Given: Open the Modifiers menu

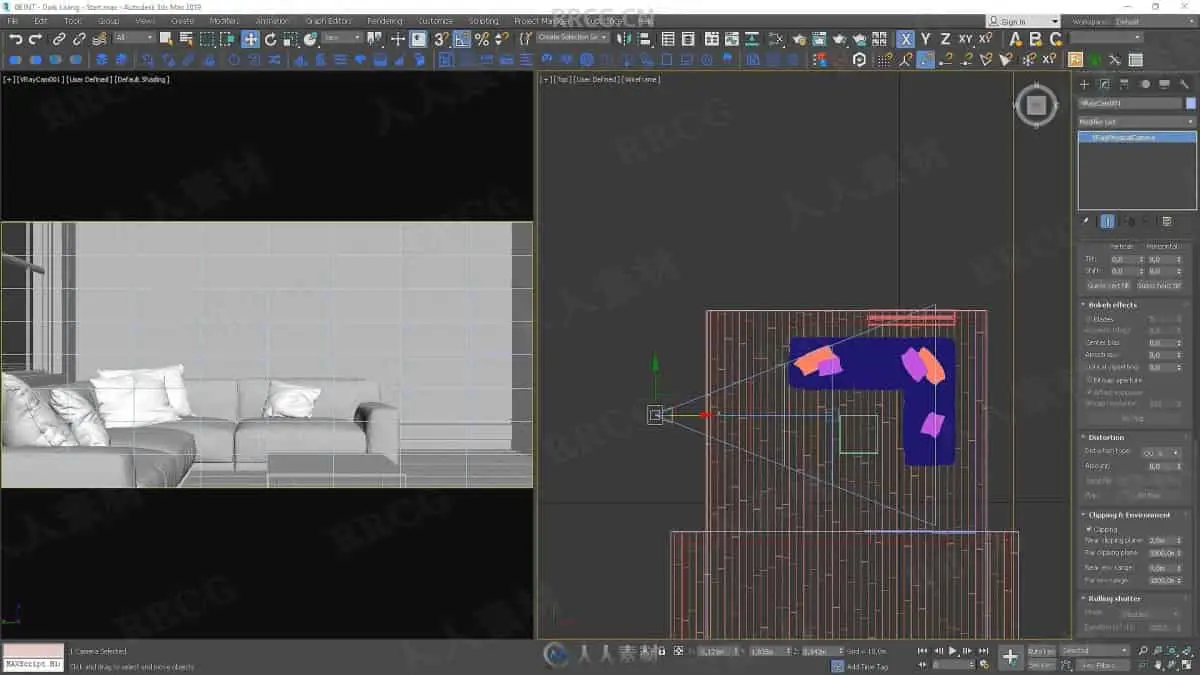Looking at the screenshot, I should click(x=224, y=21).
